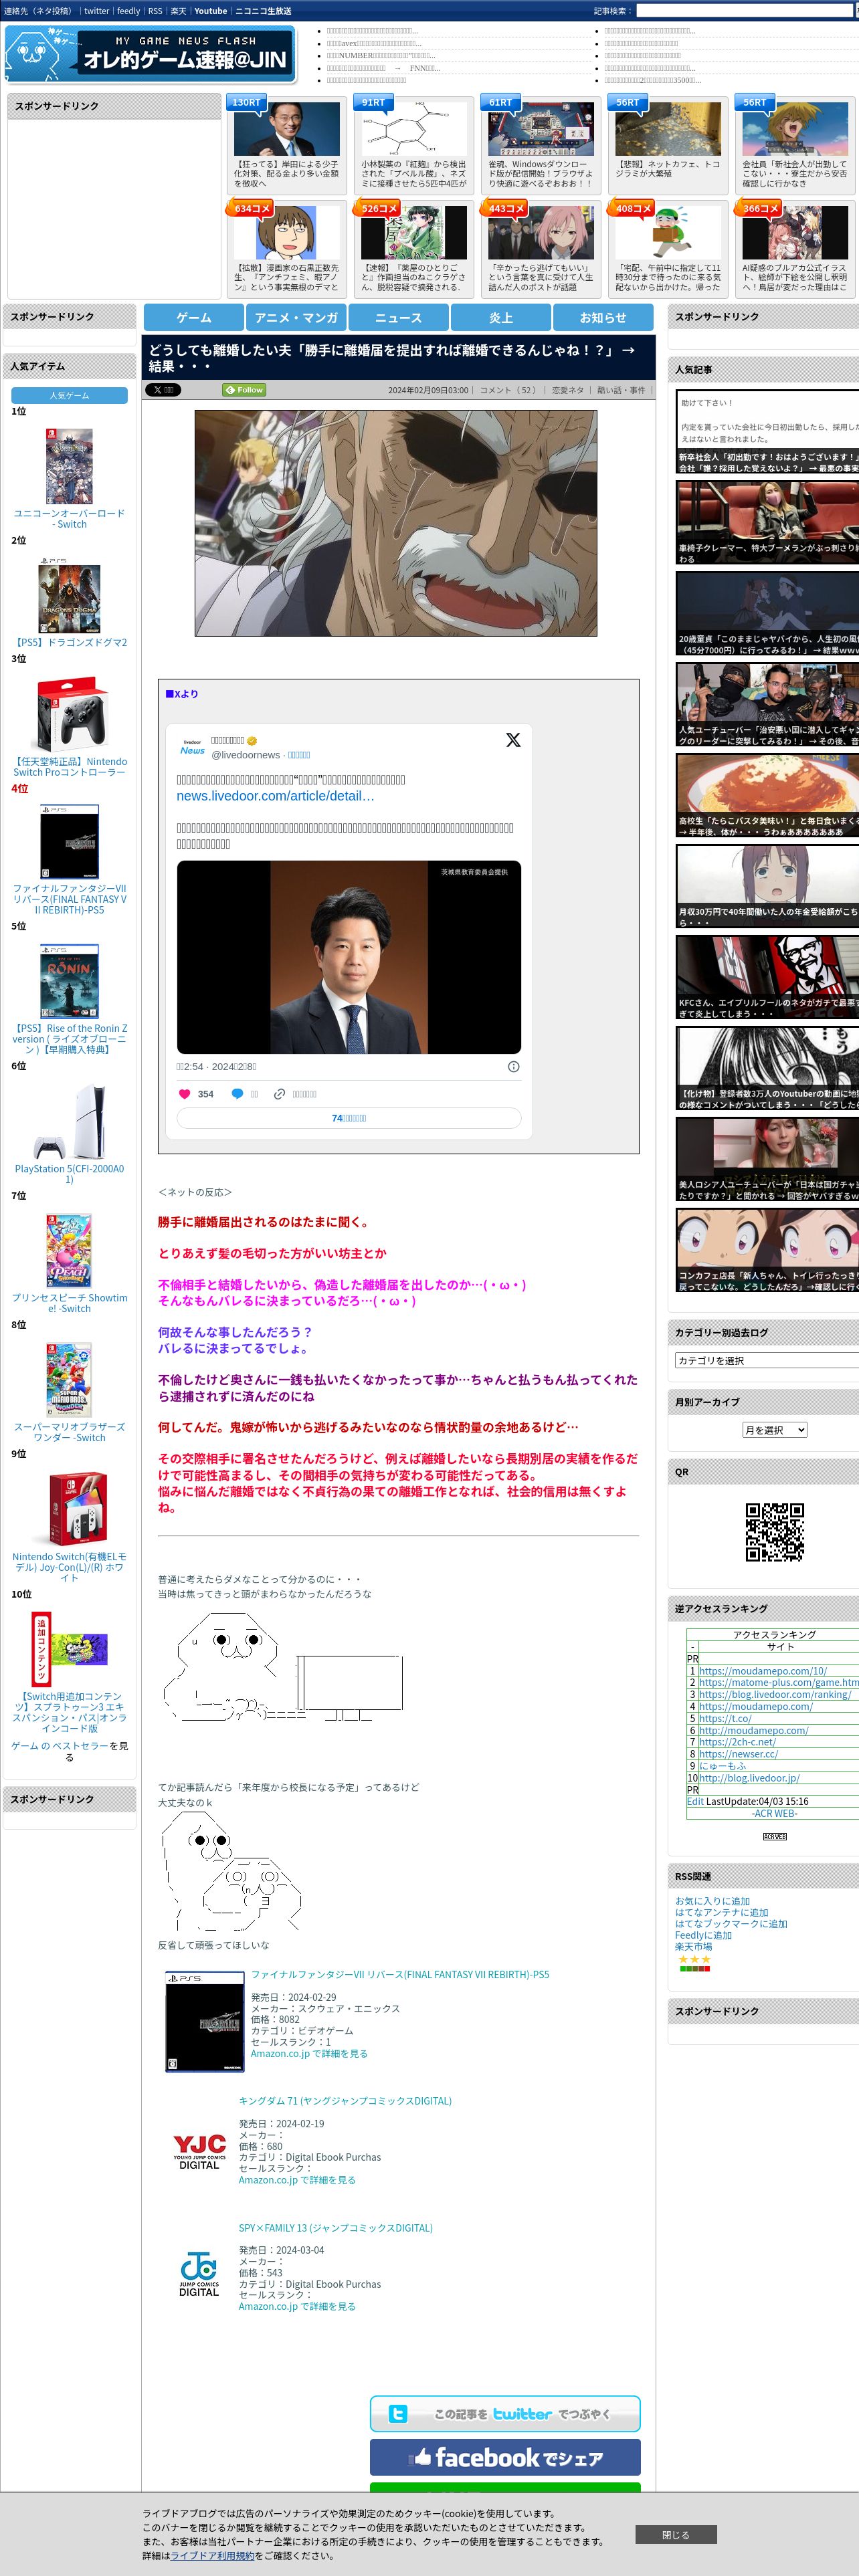This screenshot has width=859, height=2576.
Task: Open the QR code image
Action: 775,1532
